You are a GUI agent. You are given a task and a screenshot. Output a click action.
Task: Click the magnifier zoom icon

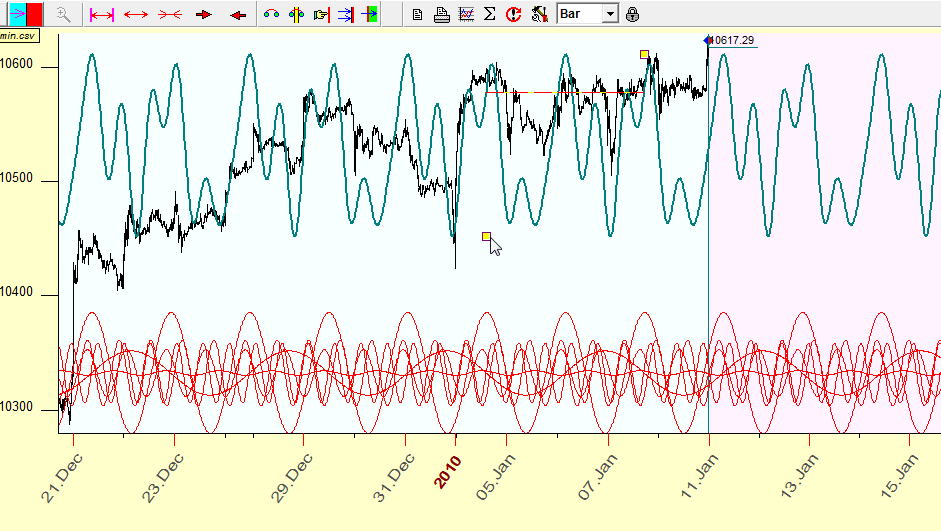(x=63, y=14)
